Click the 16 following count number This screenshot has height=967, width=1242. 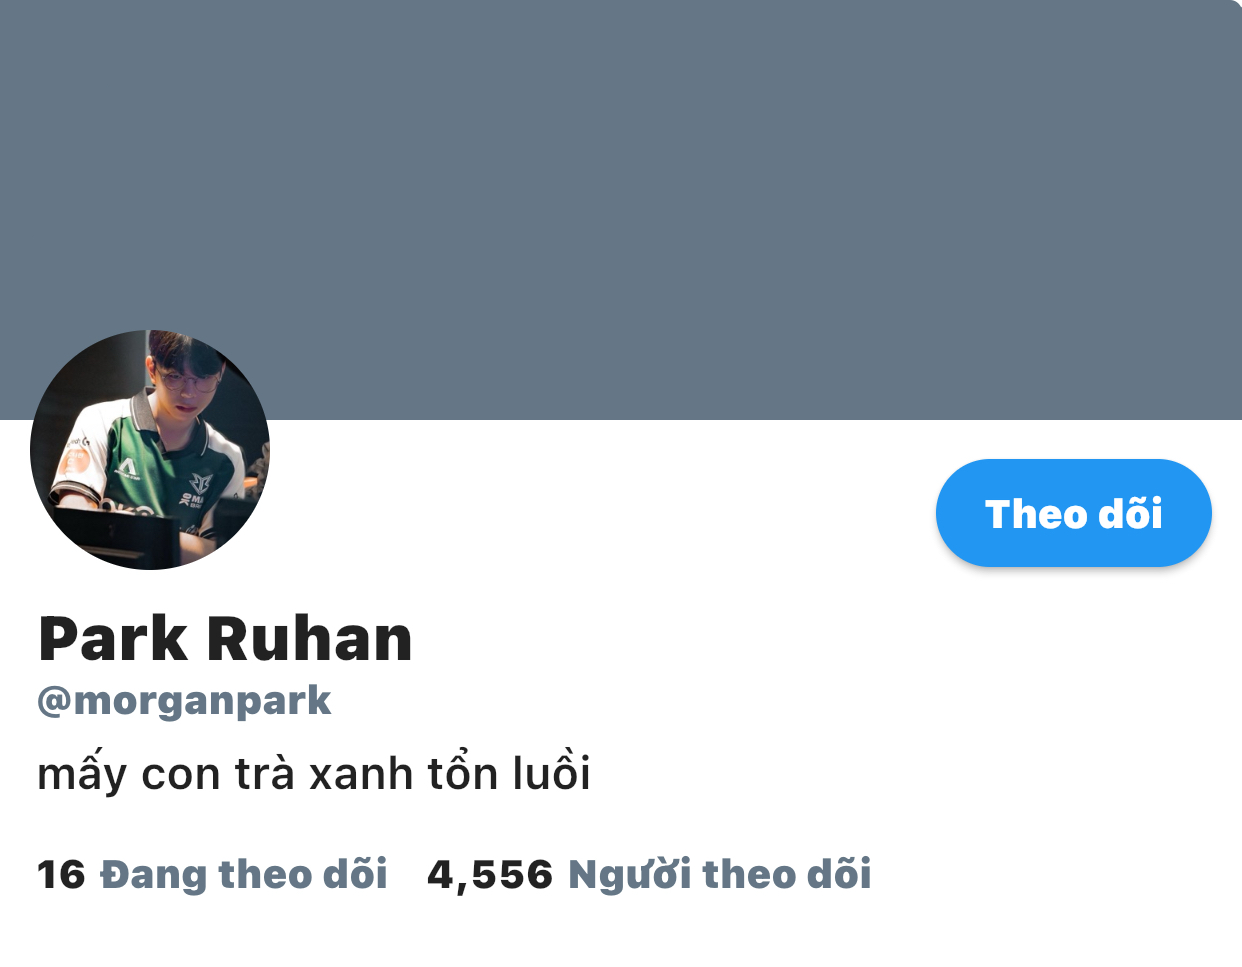click(x=61, y=875)
